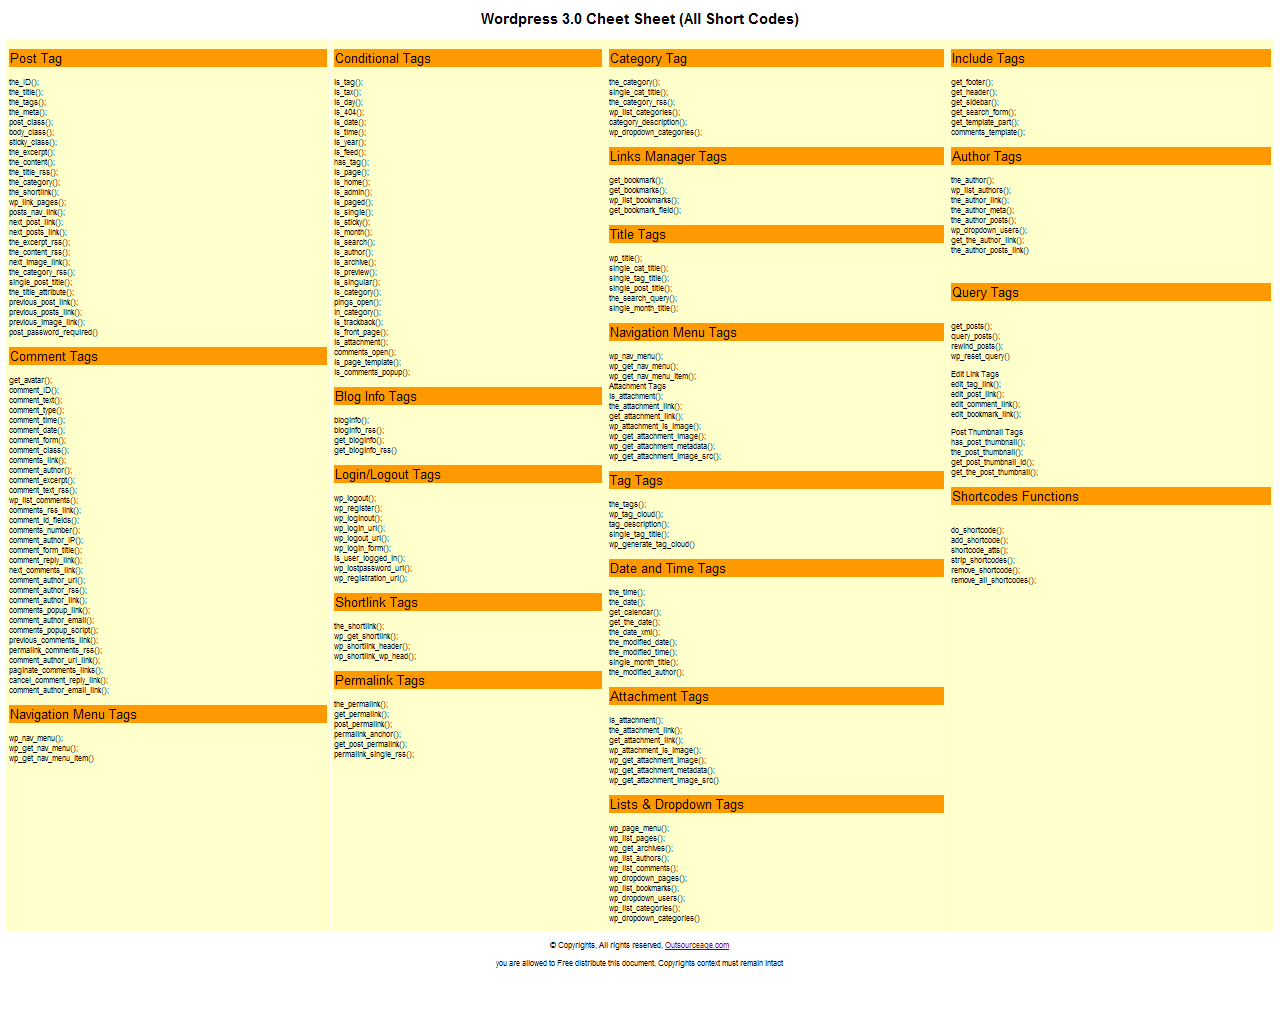Click permalink_single_rss(); entry
This screenshot has height=1024, width=1280.
pos(374,754)
